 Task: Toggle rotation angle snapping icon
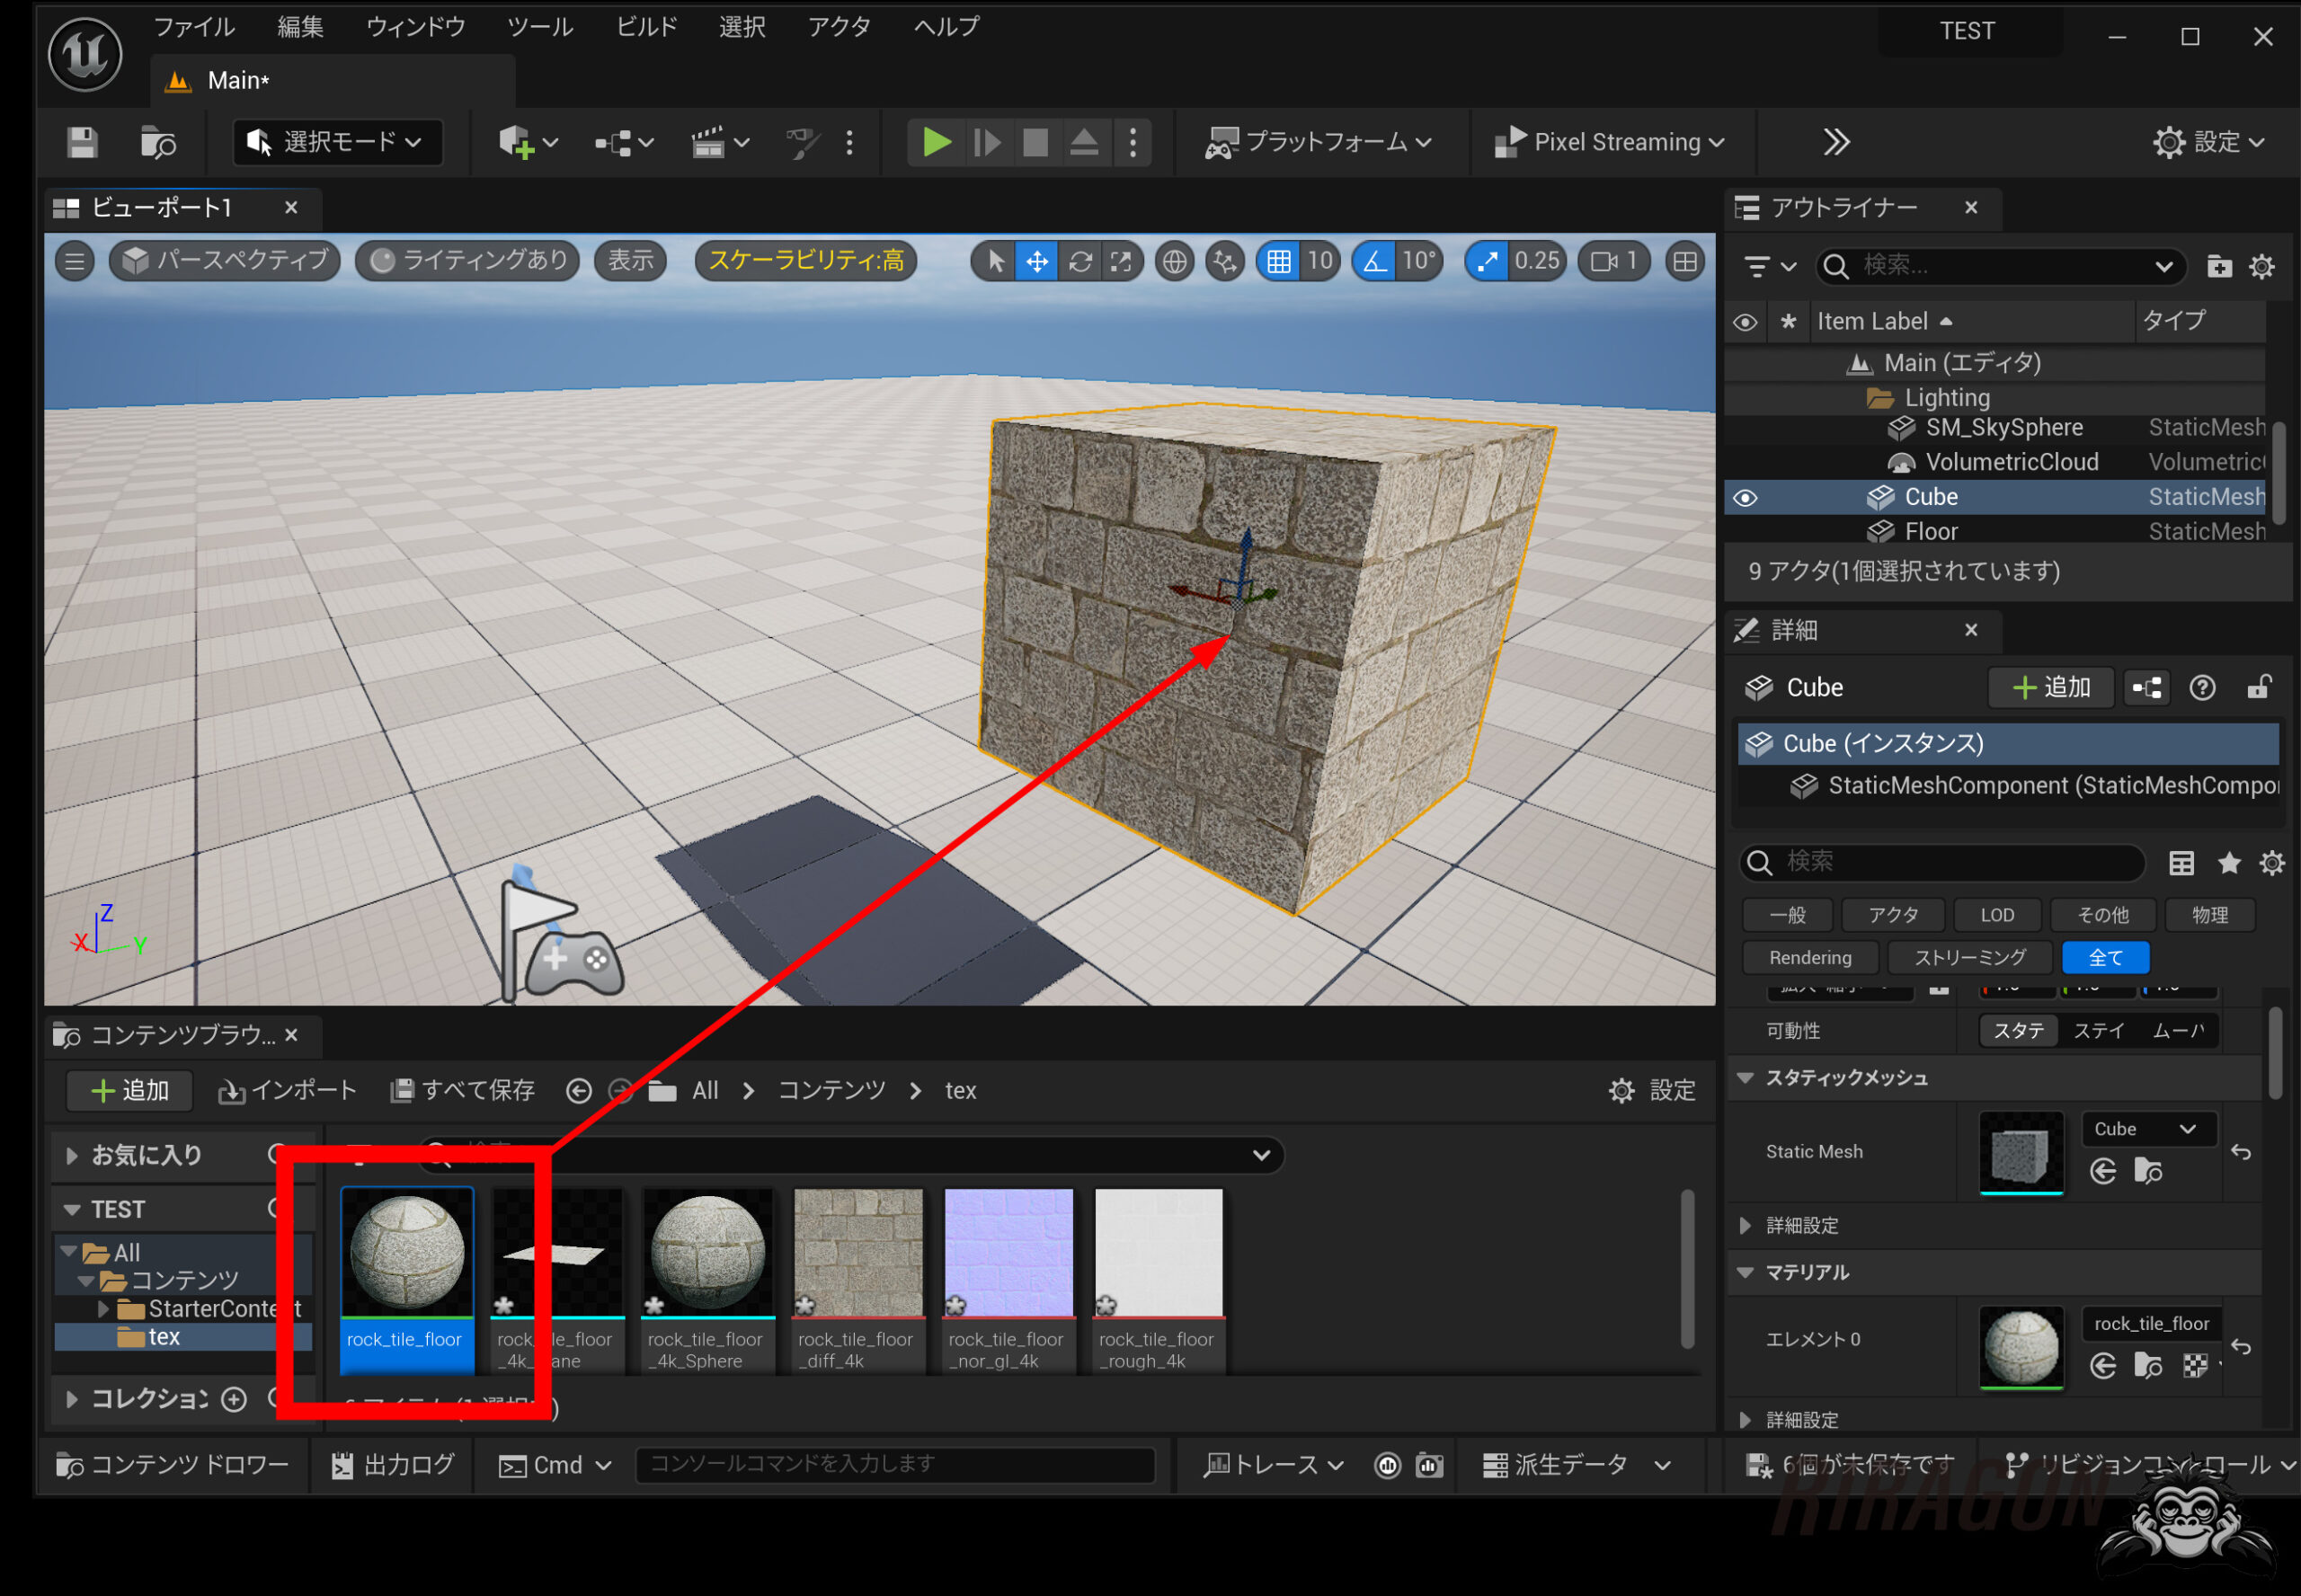[x=1374, y=262]
